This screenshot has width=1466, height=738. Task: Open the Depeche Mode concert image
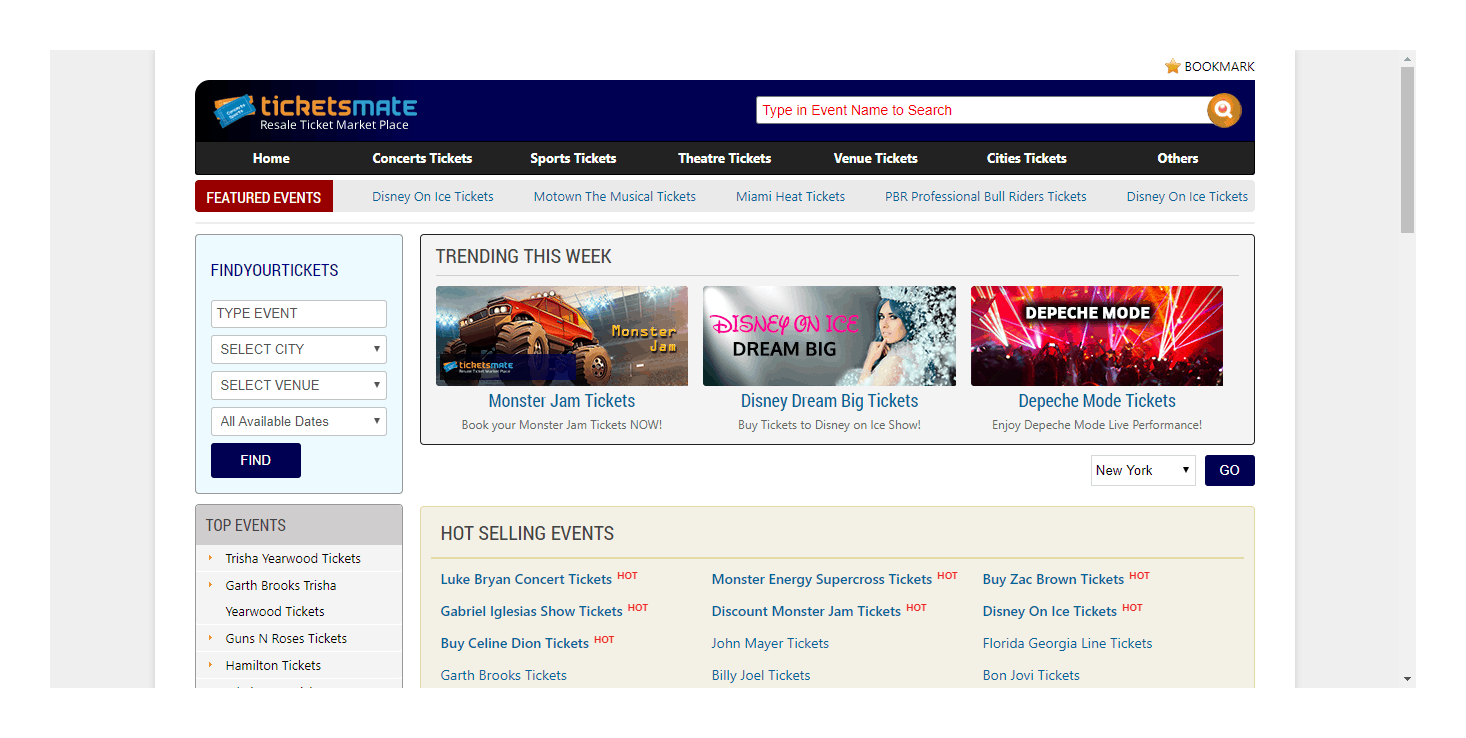click(x=1096, y=336)
